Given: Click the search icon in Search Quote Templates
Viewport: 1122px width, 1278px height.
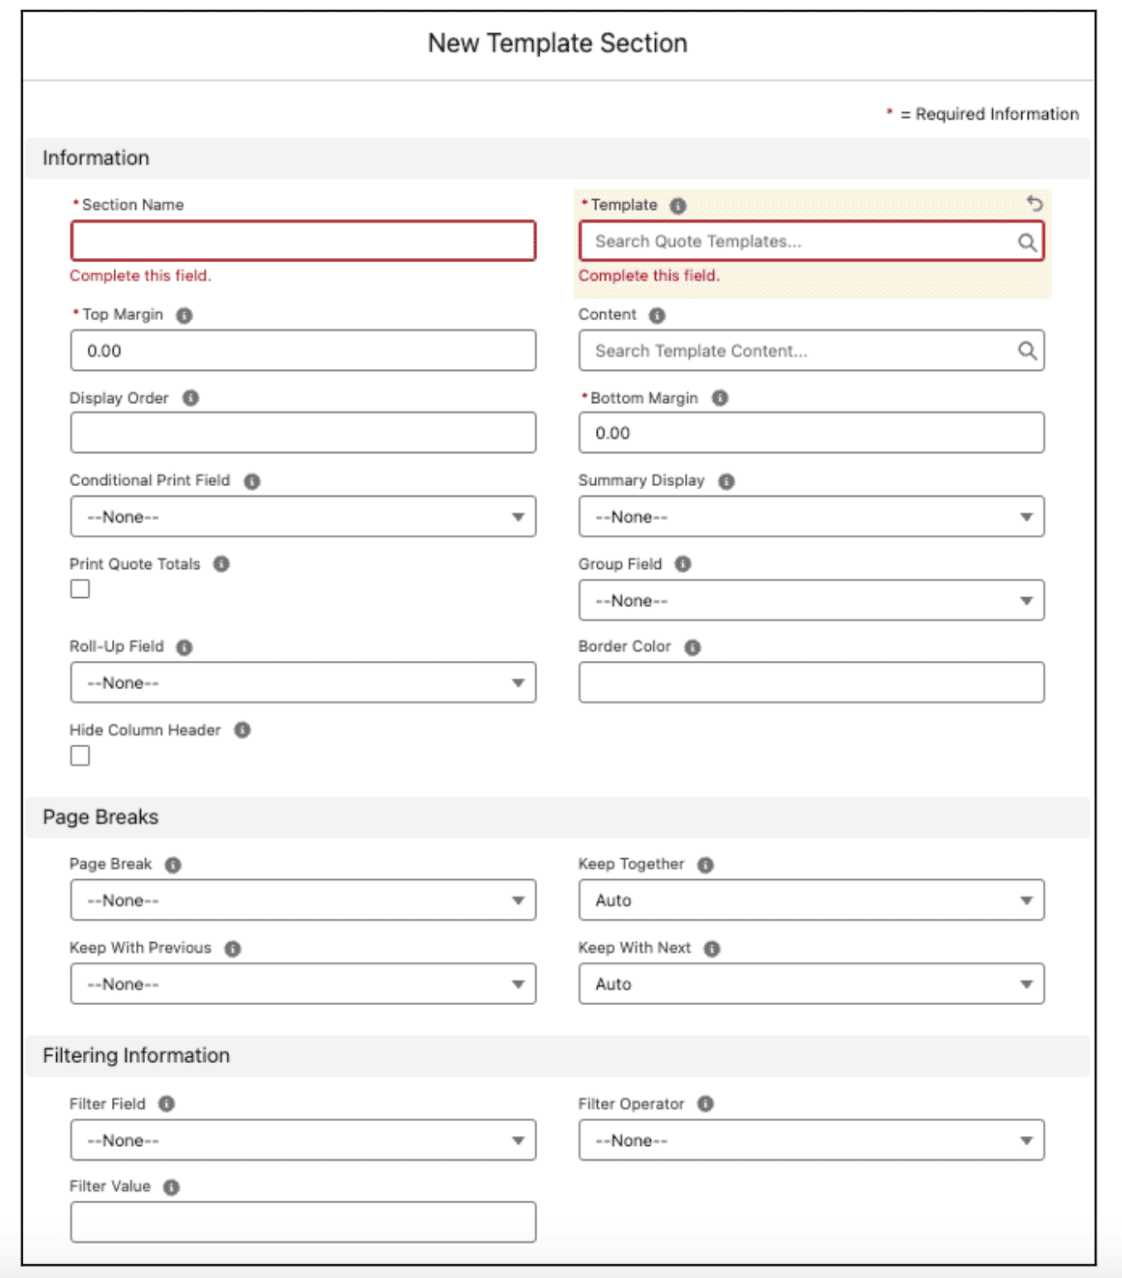Looking at the screenshot, I should 1027,242.
